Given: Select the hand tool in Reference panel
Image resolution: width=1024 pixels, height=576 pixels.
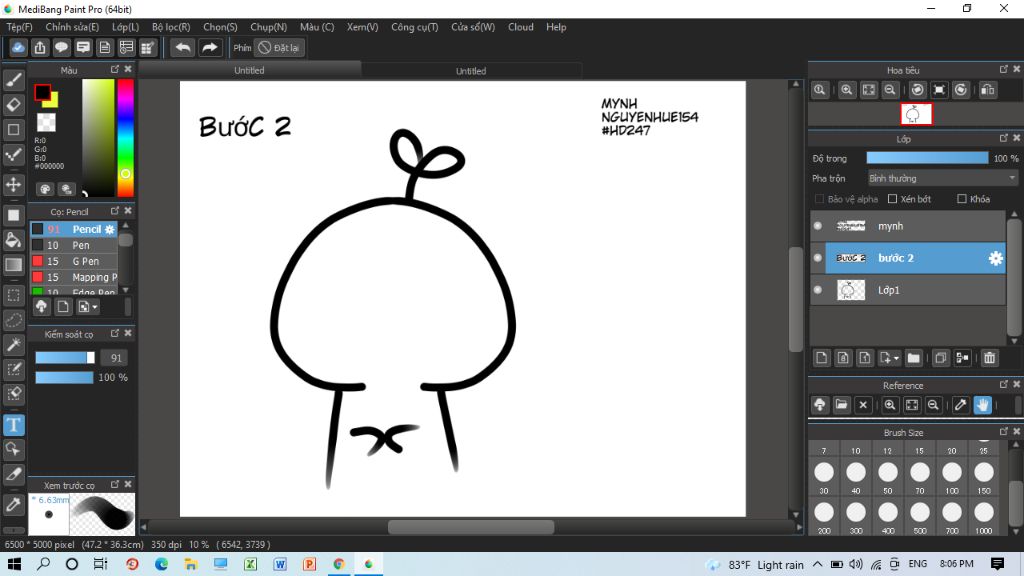Looking at the screenshot, I should [982, 405].
